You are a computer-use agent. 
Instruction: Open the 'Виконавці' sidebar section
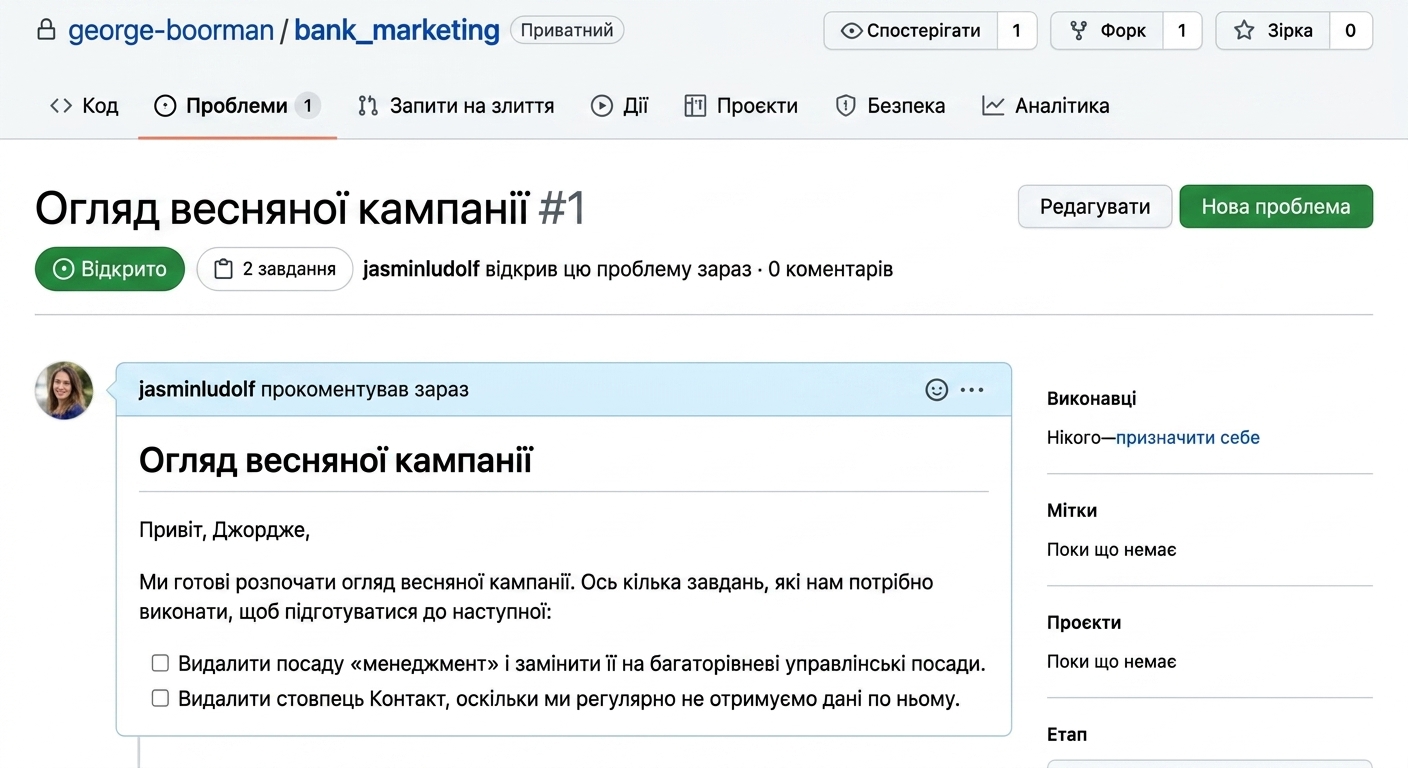[1092, 398]
